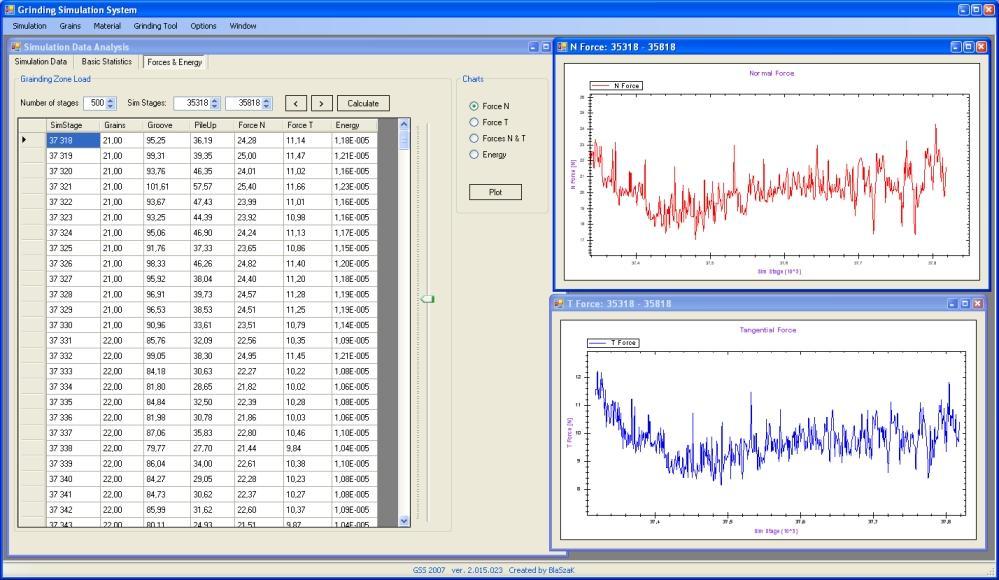Click the Force T column header
The width and height of the screenshot is (999, 580).
(308, 125)
